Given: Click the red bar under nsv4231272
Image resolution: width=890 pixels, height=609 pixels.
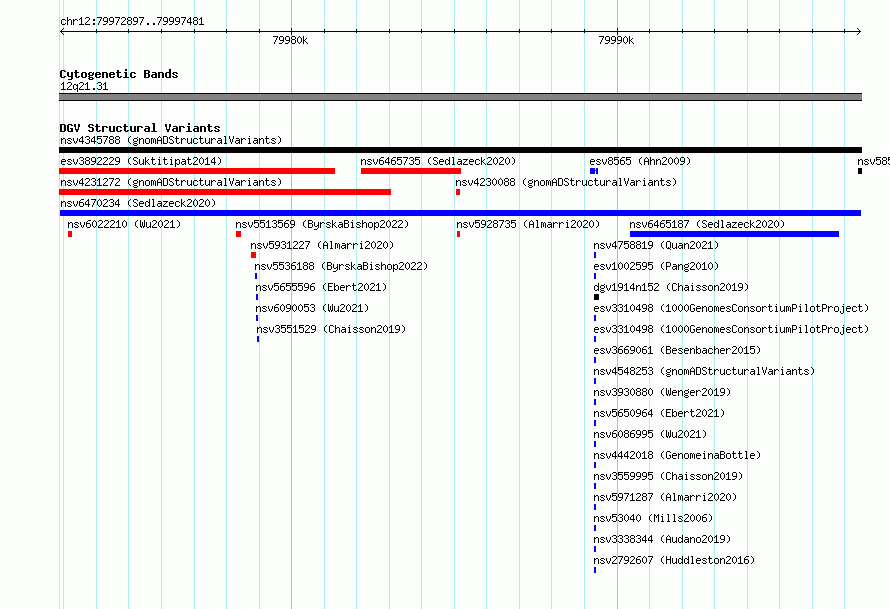Looking at the screenshot, I should pyautogui.click(x=225, y=192).
